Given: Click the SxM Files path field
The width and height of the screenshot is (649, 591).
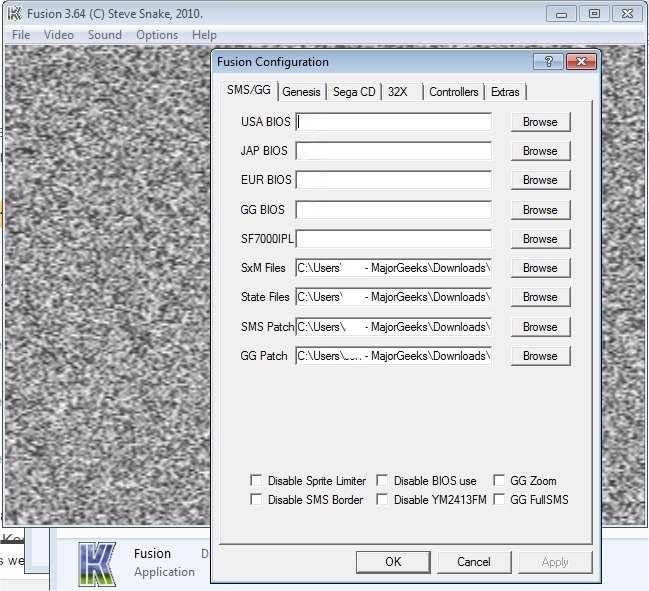Looking at the screenshot, I should point(394,268).
